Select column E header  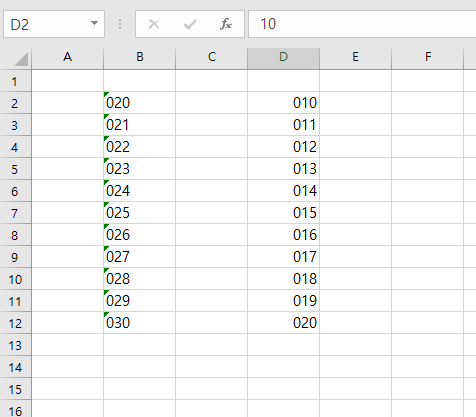pyautogui.click(x=356, y=57)
